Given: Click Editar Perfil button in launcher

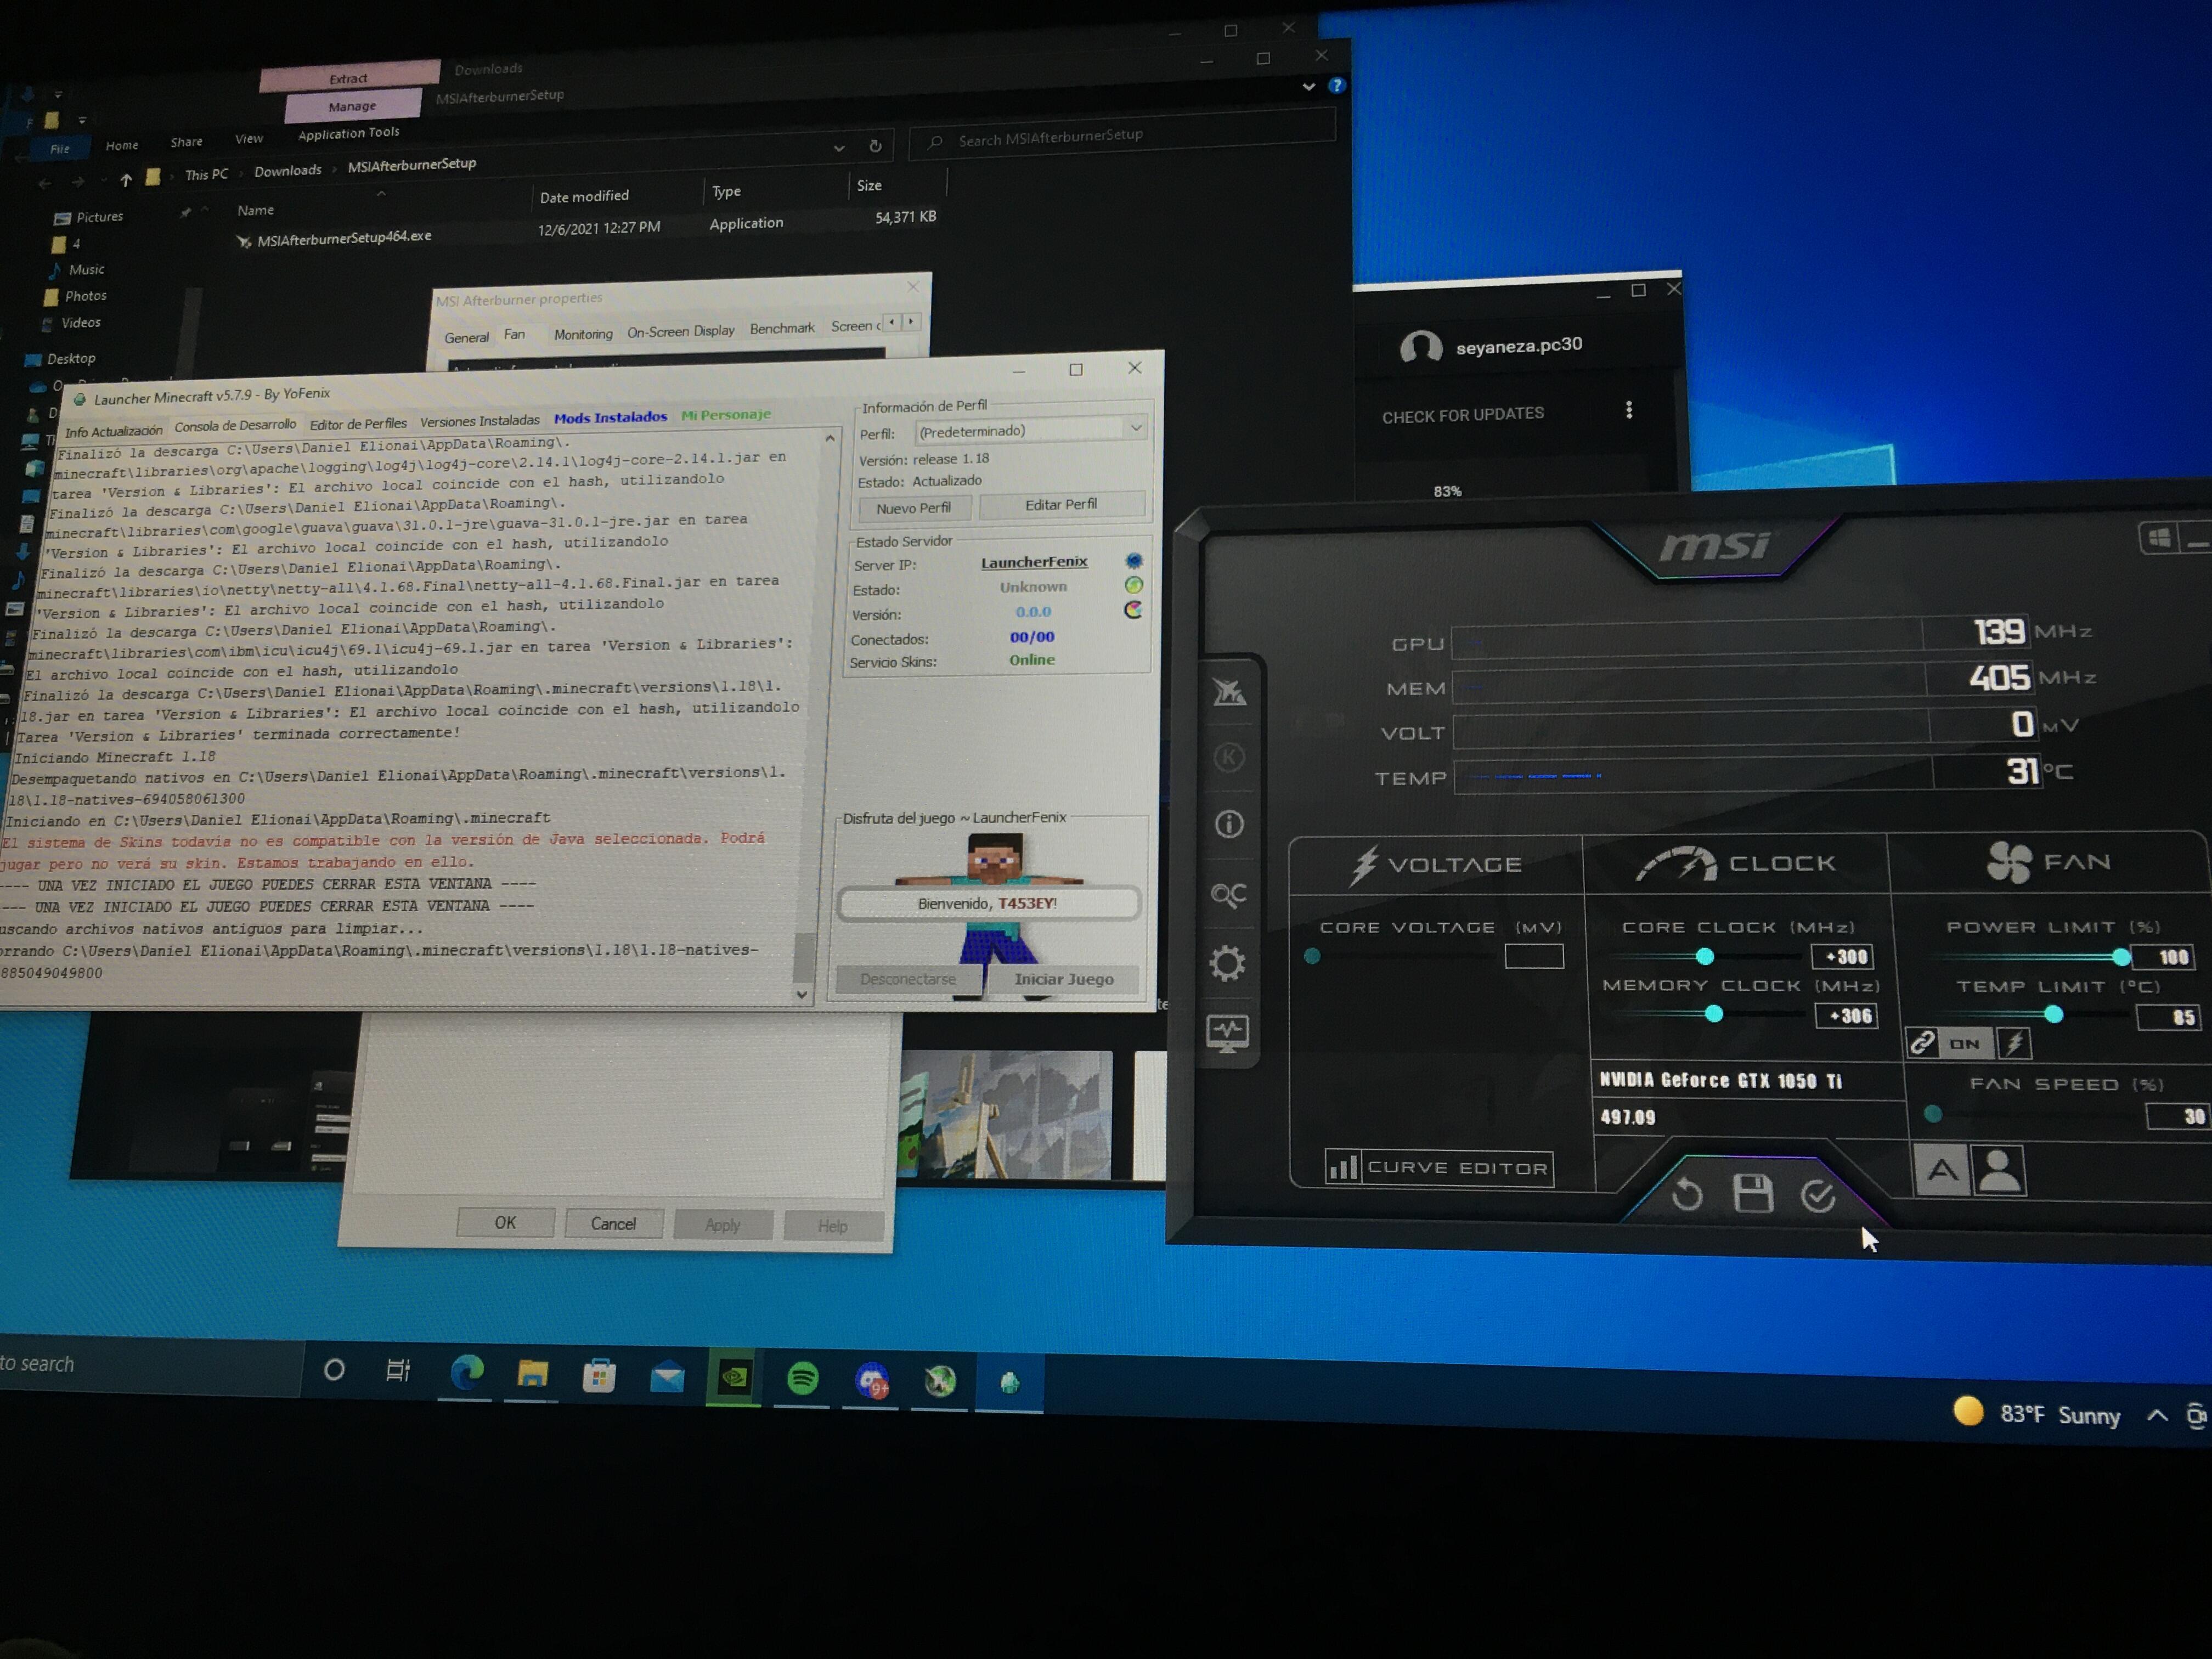Looking at the screenshot, I should (1061, 504).
